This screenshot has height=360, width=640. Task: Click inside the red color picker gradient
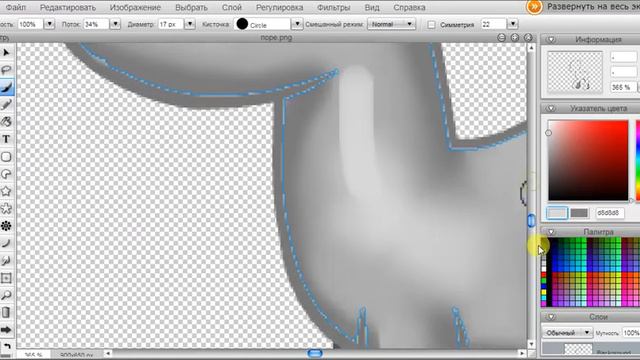tap(588, 160)
